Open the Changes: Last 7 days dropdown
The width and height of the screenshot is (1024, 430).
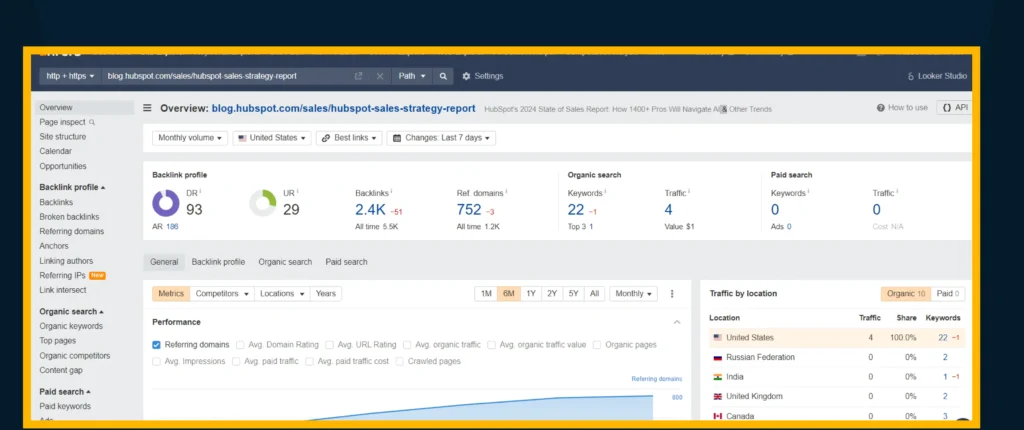tap(440, 138)
